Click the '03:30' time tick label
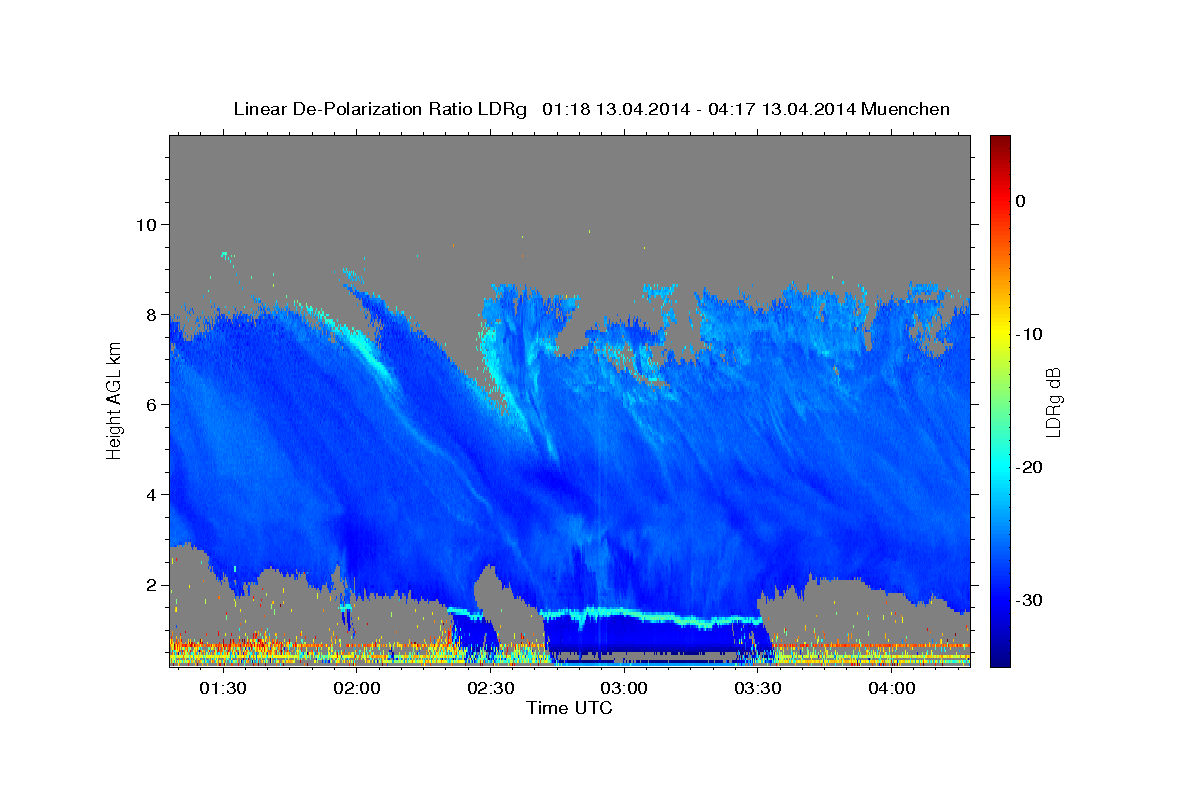Viewport: 1200px width, 800px height. (x=758, y=688)
